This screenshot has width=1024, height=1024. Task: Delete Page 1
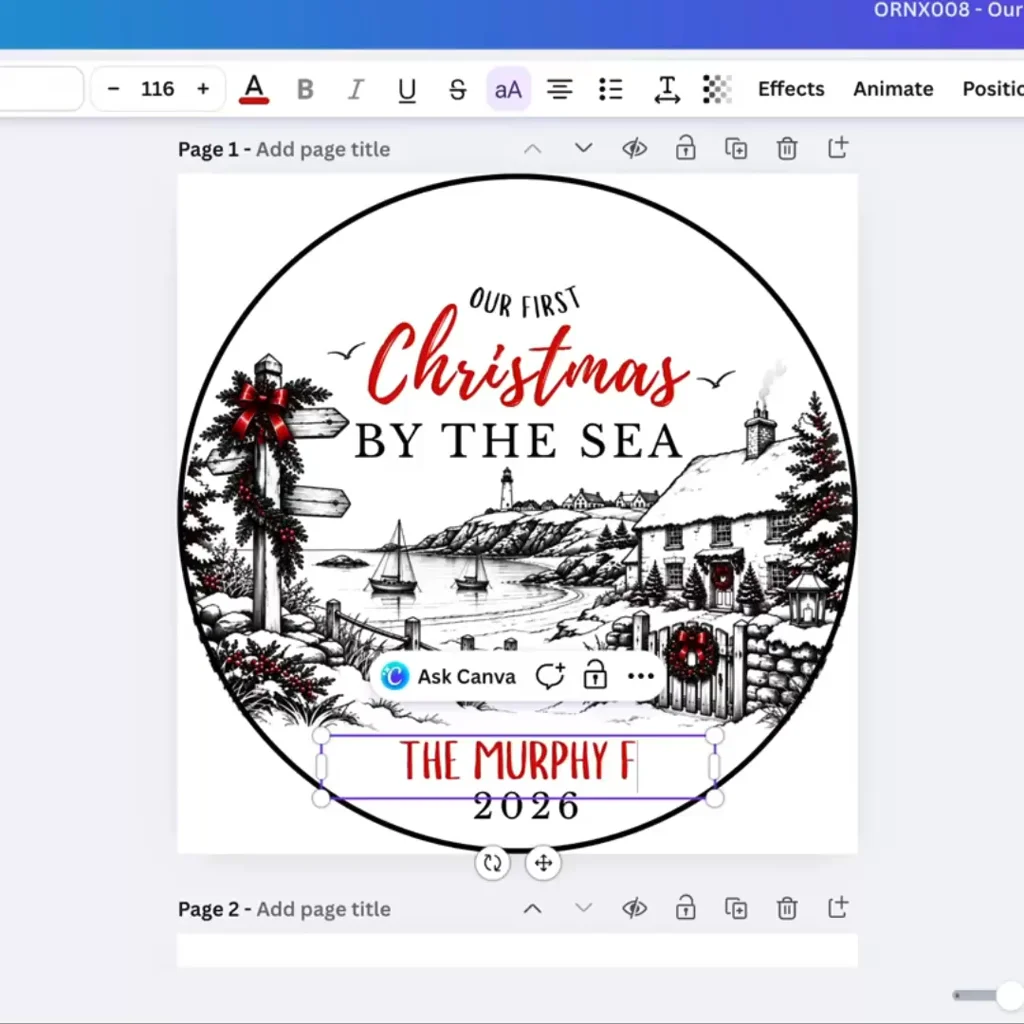pyautogui.click(x=787, y=149)
